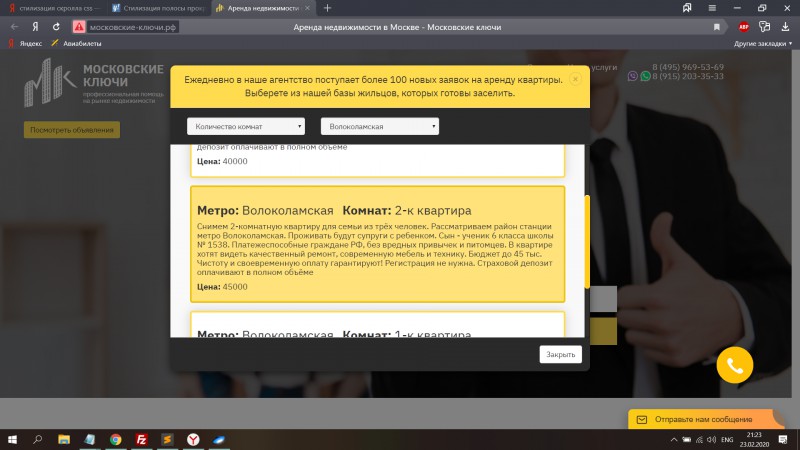The width and height of the screenshot is (800, 450).
Task: Open WhatsApp contact icon
Action: [645, 76]
